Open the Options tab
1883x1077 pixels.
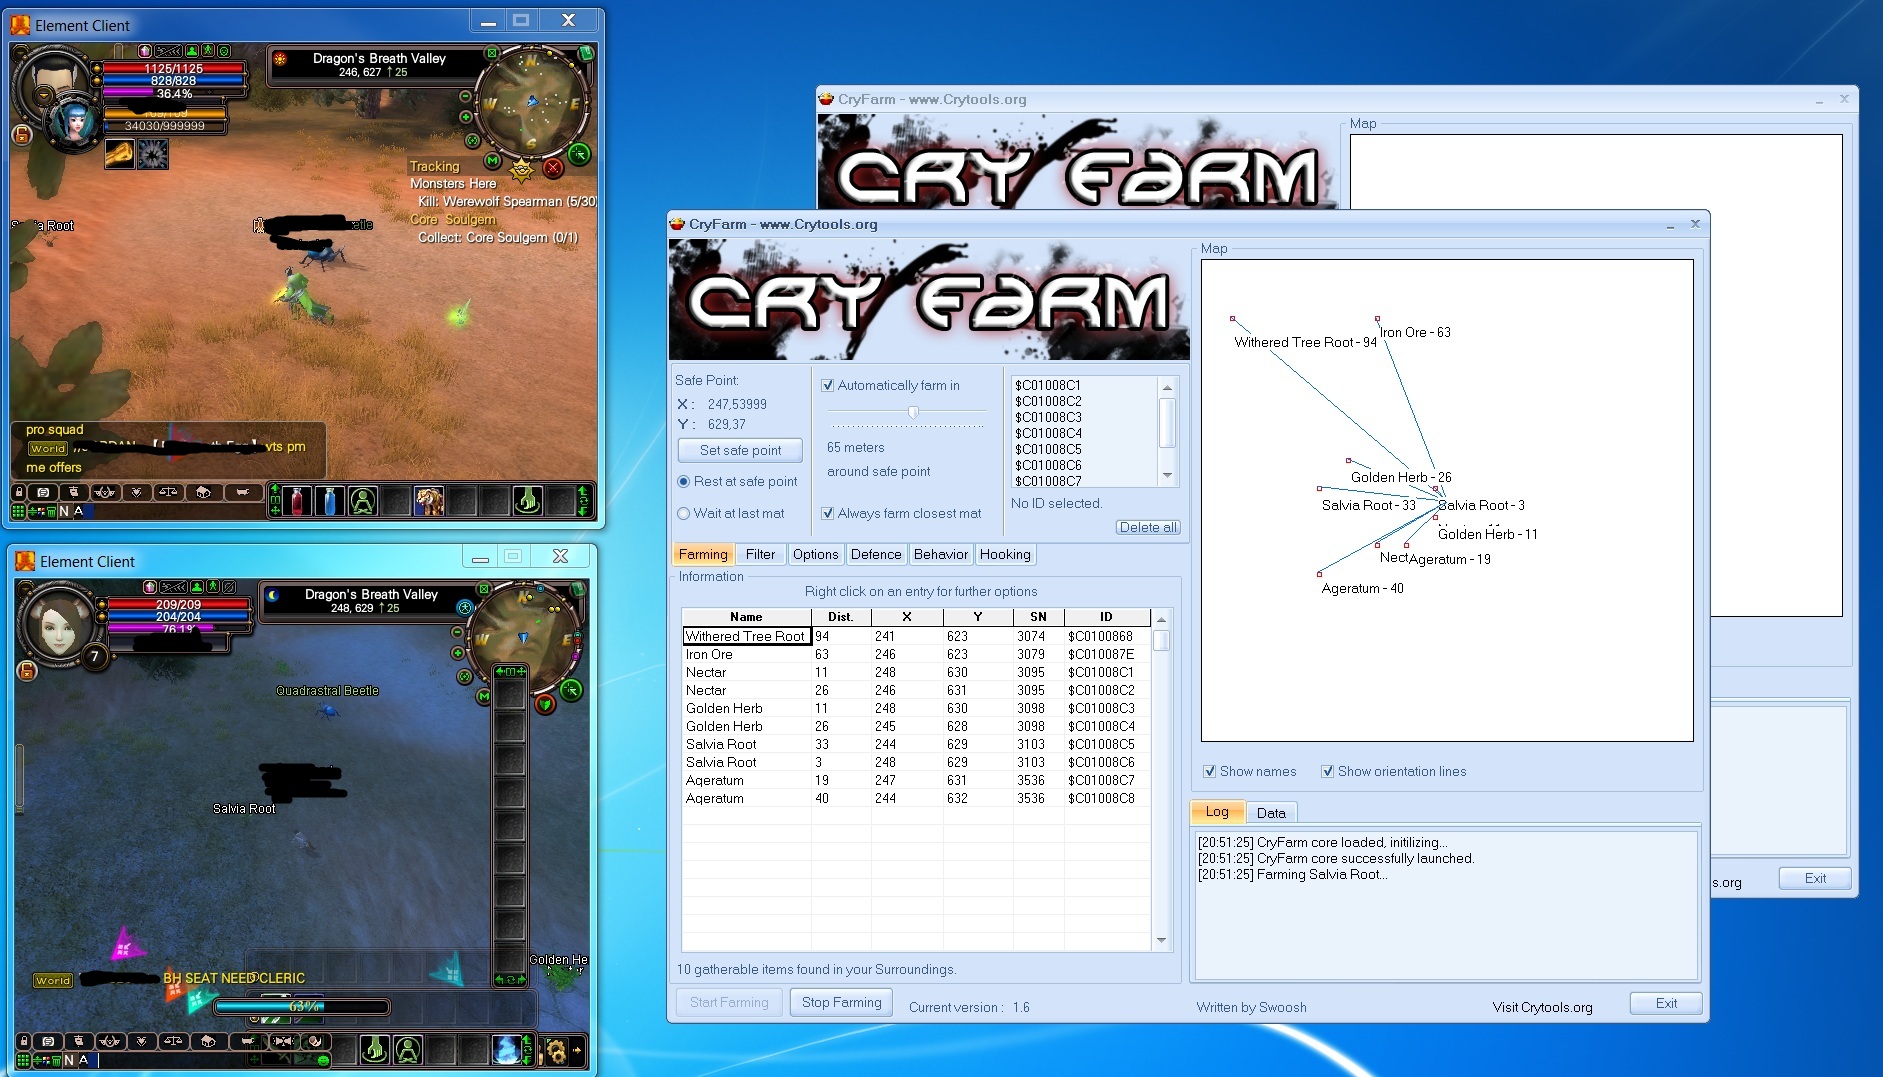[816, 554]
